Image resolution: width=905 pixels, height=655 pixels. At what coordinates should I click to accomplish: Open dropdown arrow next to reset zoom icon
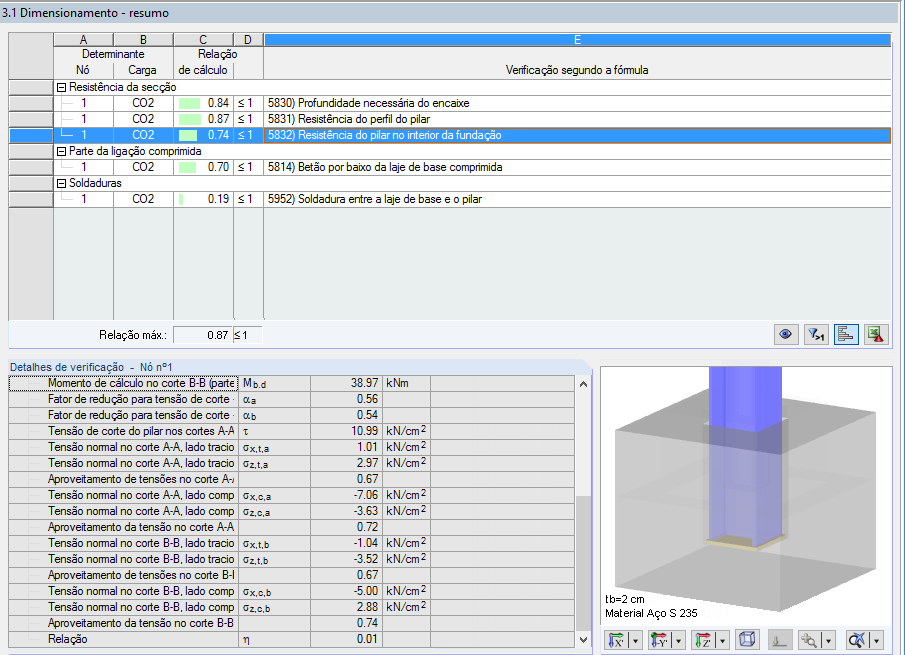click(x=877, y=640)
